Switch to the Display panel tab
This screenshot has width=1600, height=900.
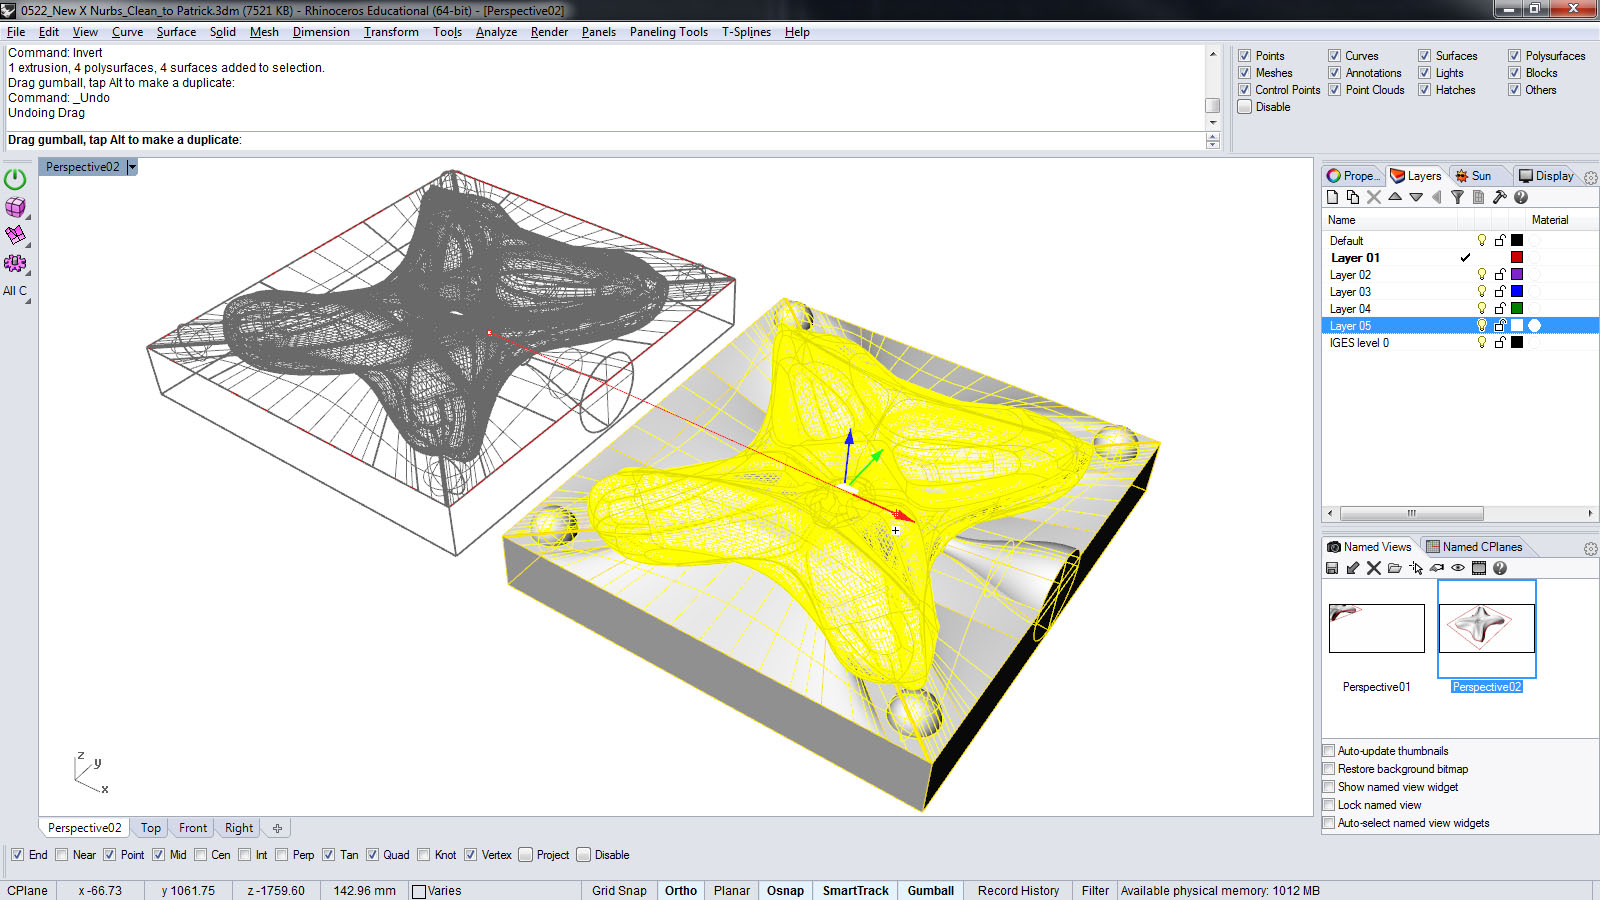(1546, 176)
